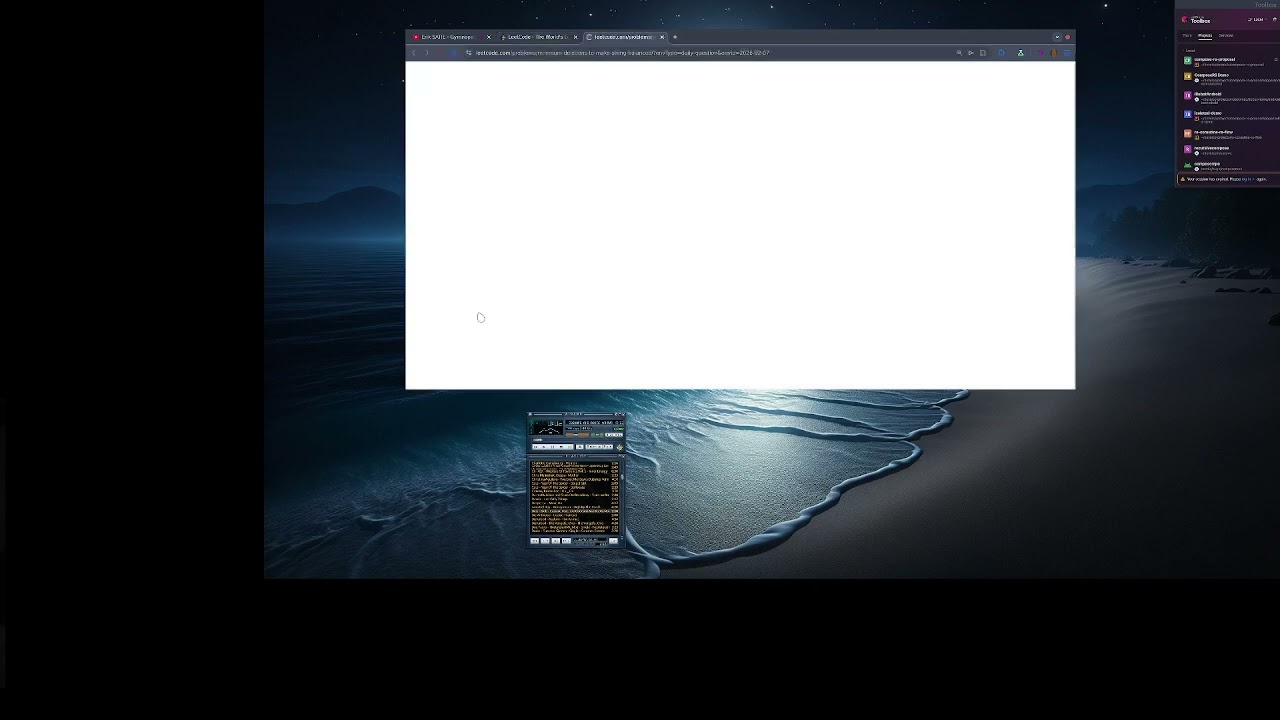Open the Toolbox Local environment dropdown
Screen dimensions: 1280x720
click(1257, 19)
